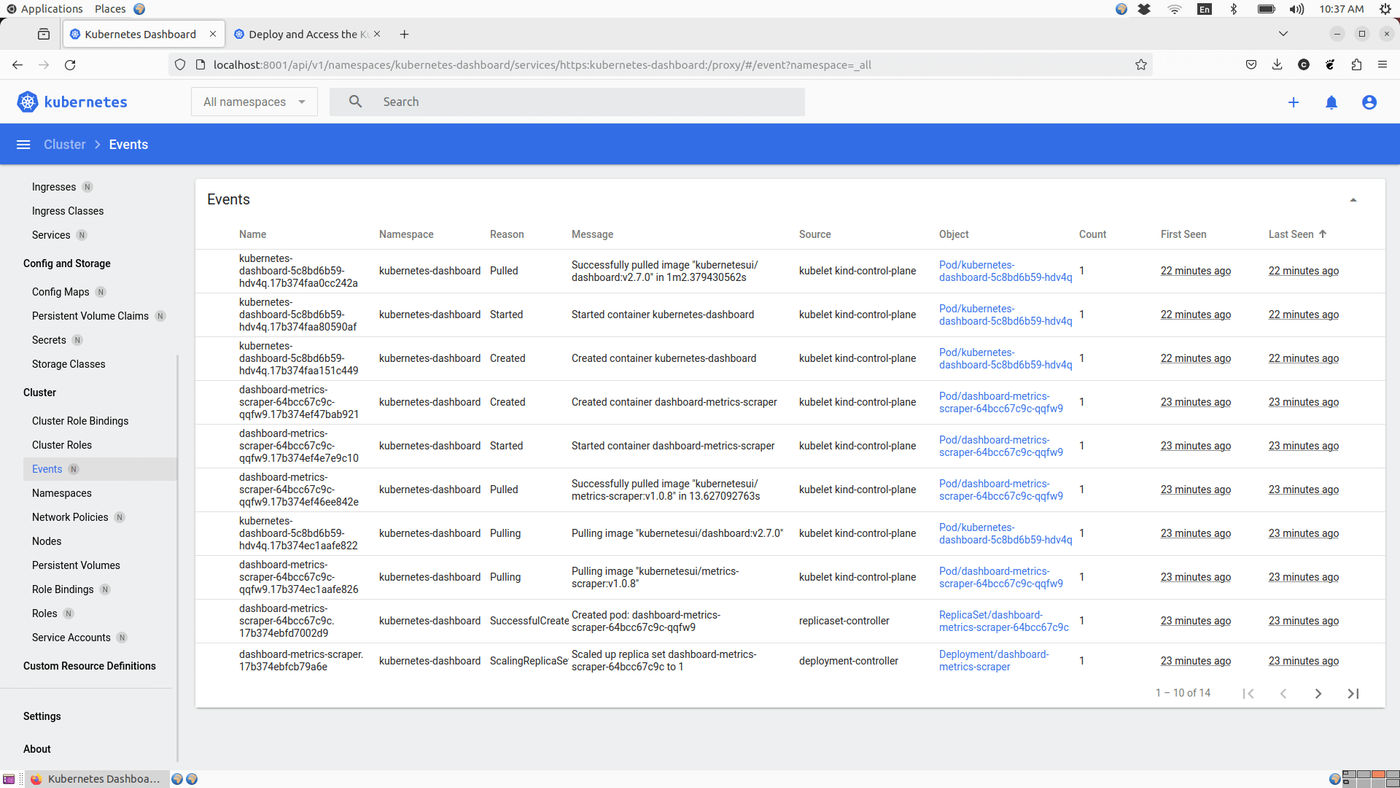Focus the browser address bar

click(660, 65)
